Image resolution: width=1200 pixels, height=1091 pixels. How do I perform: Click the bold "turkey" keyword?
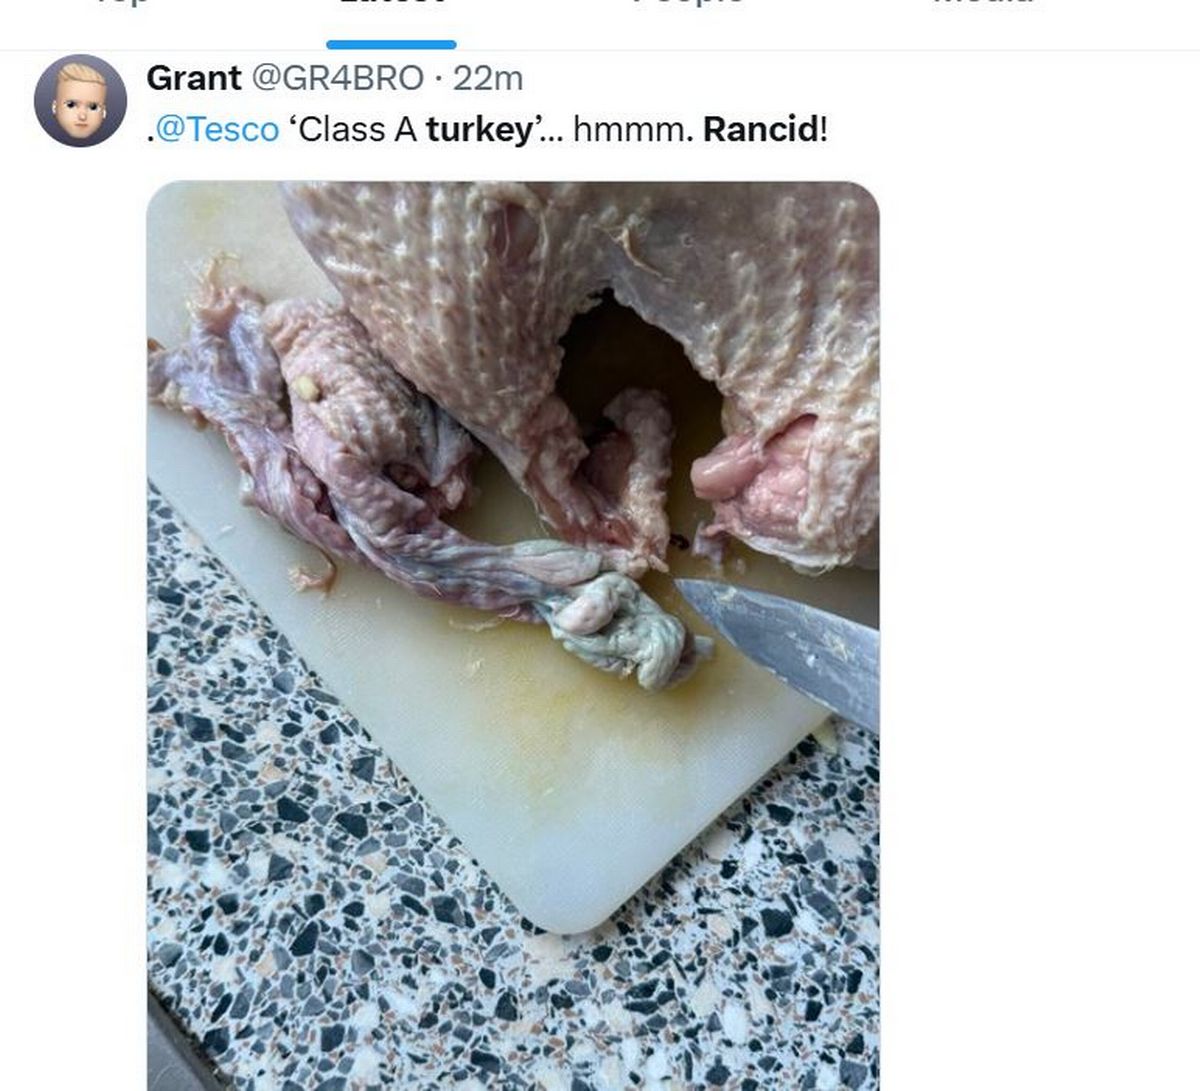click(x=478, y=130)
